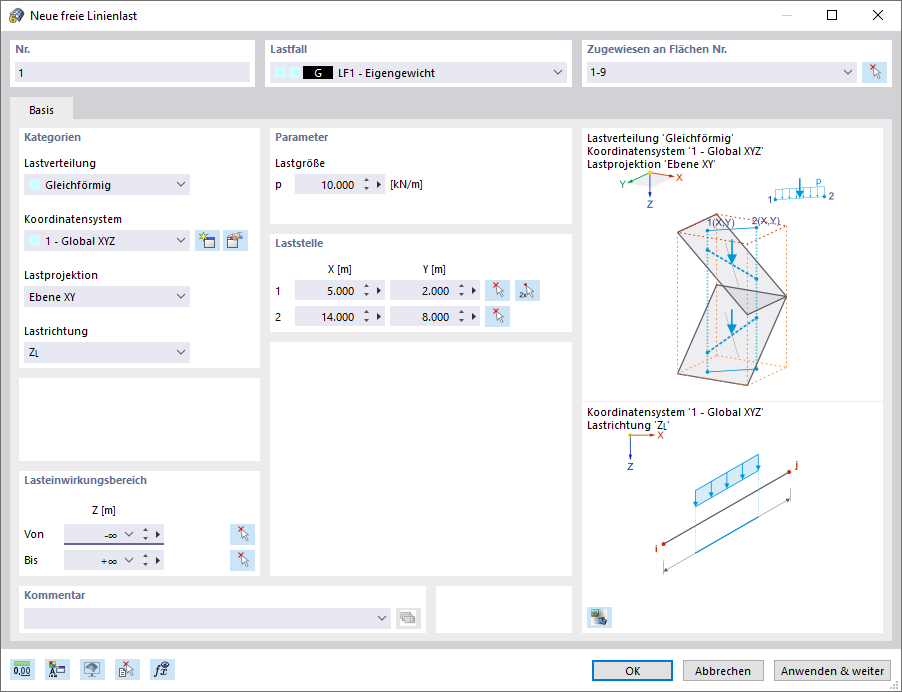
Task: Click the X value 14.000 field
Action: [327, 316]
